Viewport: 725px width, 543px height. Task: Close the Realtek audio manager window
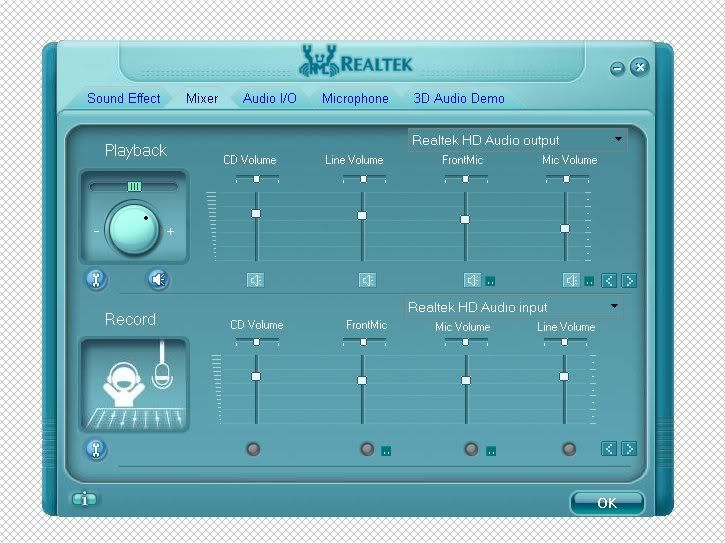[640, 67]
